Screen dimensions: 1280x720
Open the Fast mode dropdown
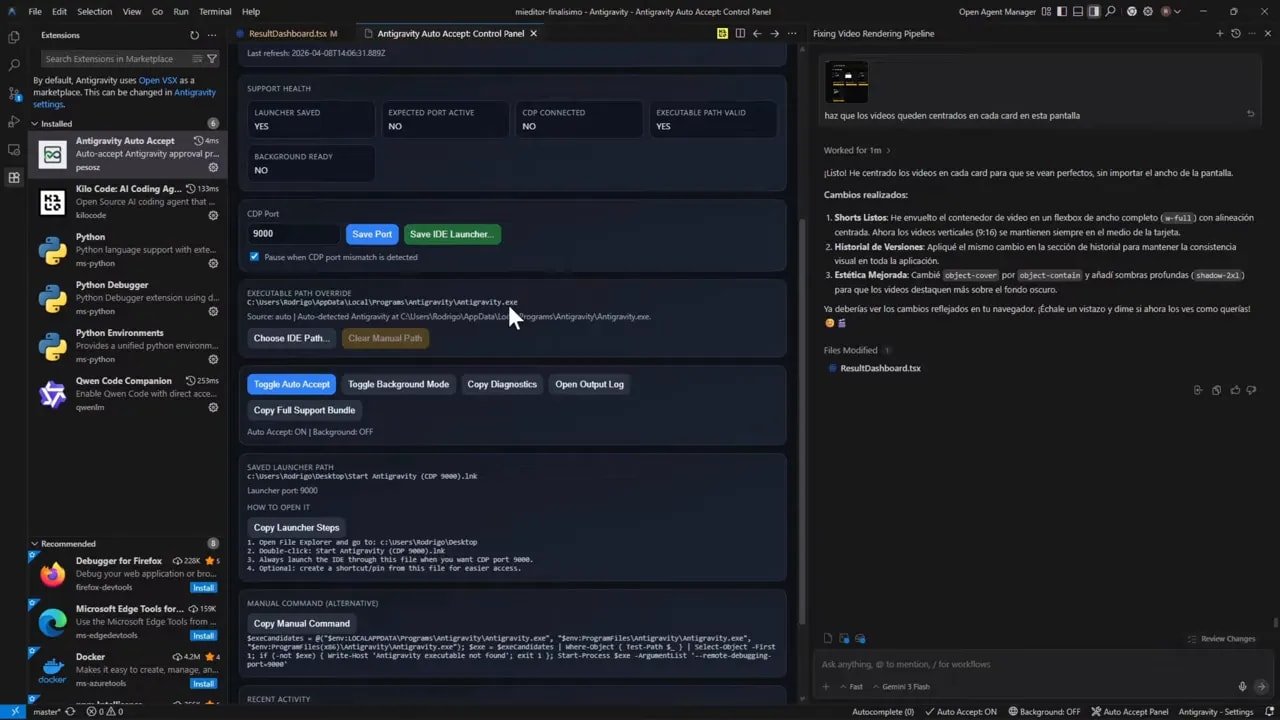(x=850, y=687)
